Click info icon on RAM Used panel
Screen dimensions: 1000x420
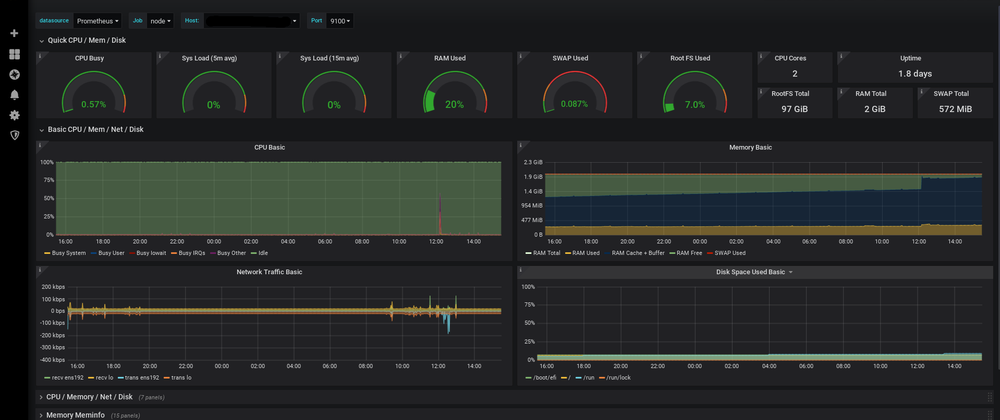pyautogui.click(x=402, y=58)
